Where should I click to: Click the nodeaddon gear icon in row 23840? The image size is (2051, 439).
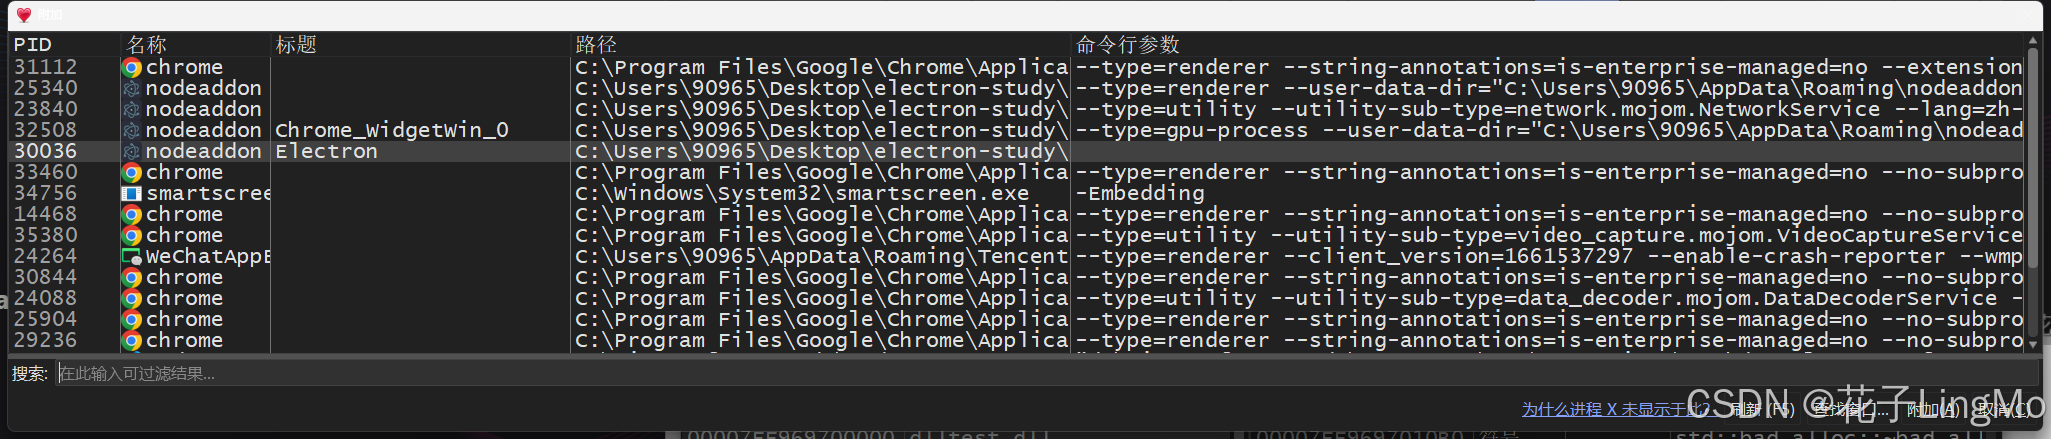click(x=132, y=110)
